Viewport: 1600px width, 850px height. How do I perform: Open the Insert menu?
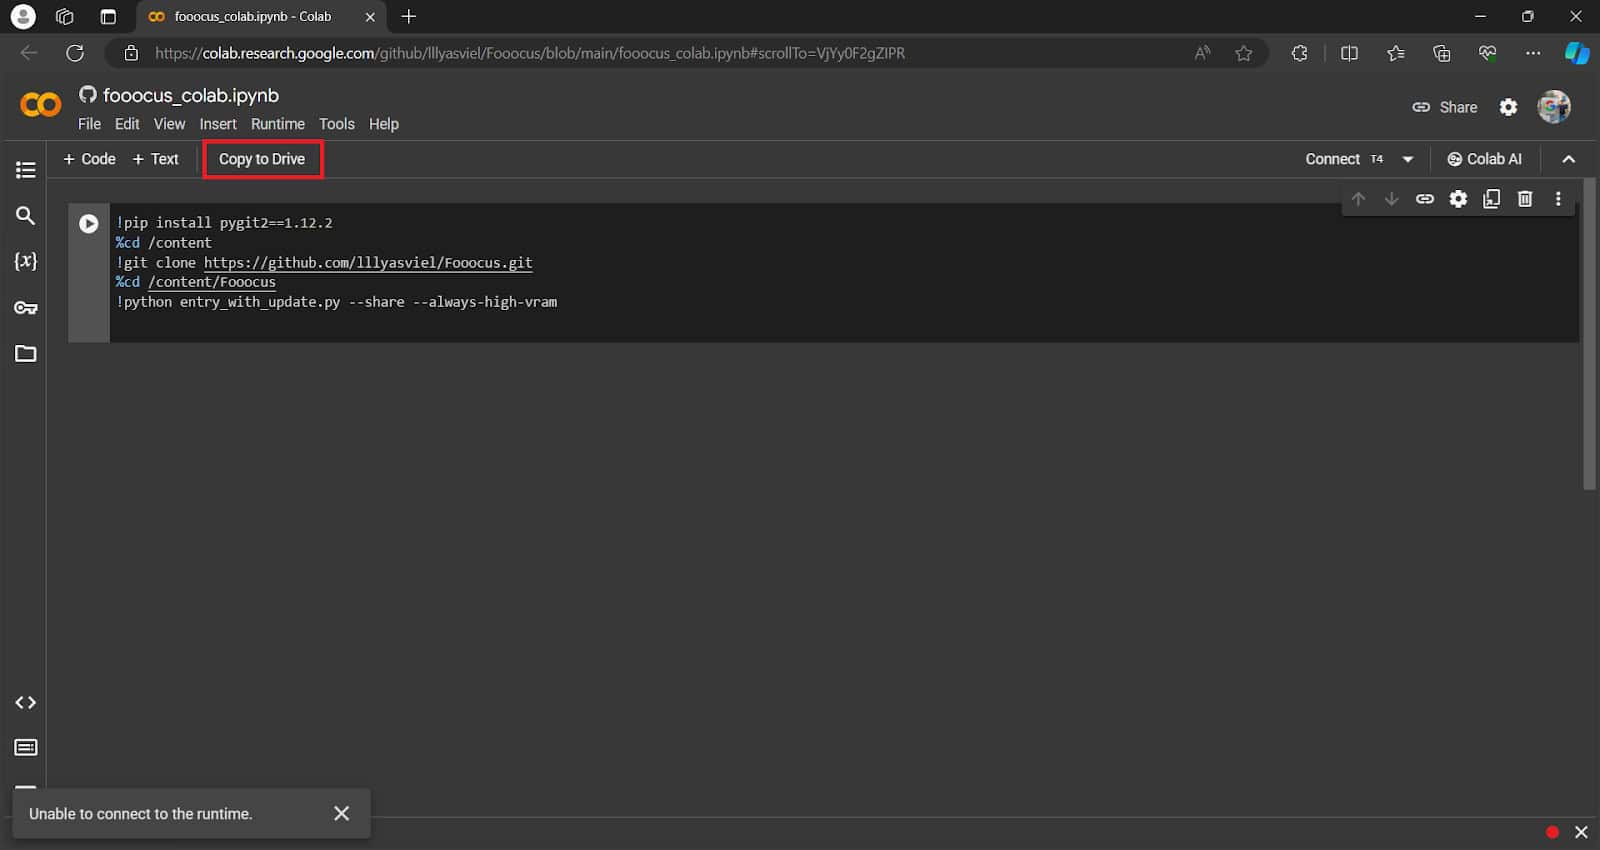218,124
